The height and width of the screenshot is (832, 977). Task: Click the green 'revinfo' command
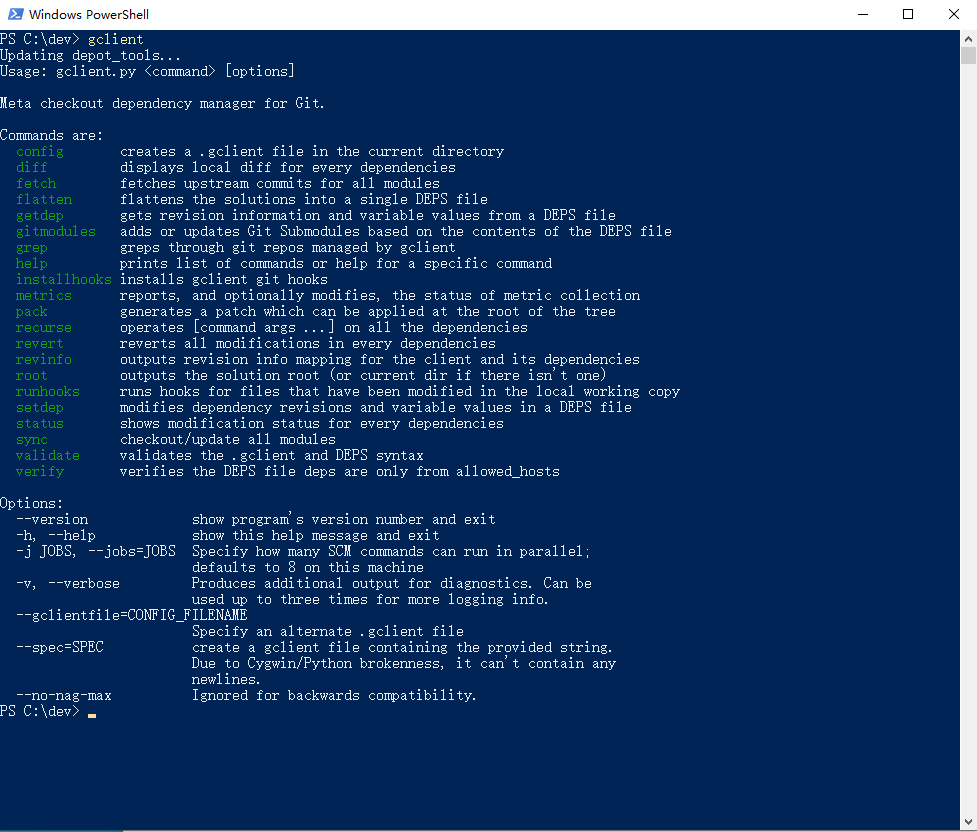(44, 360)
